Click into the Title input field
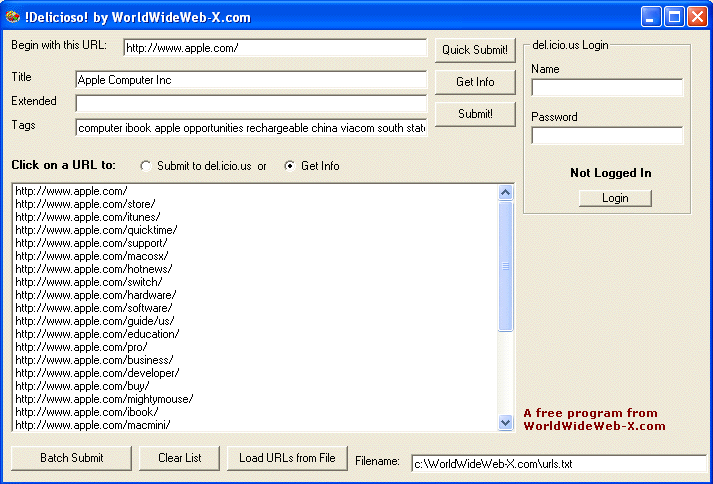The image size is (713, 484). (x=251, y=80)
